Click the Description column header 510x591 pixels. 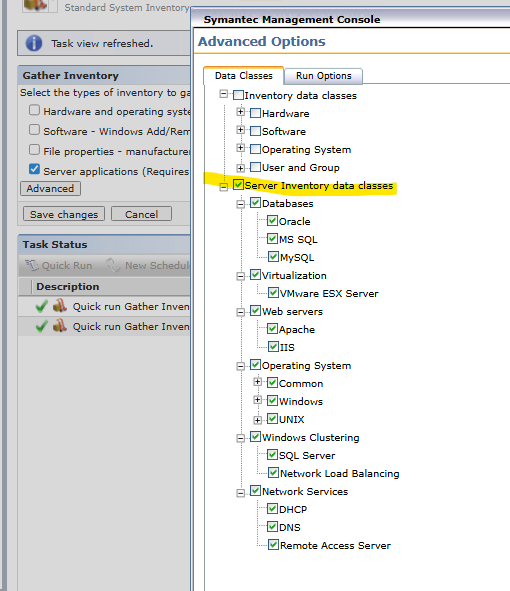(68, 287)
